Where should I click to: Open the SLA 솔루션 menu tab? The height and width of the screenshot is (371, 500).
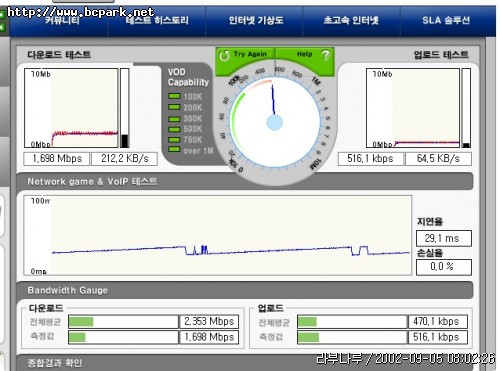click(x=446, y=21)
